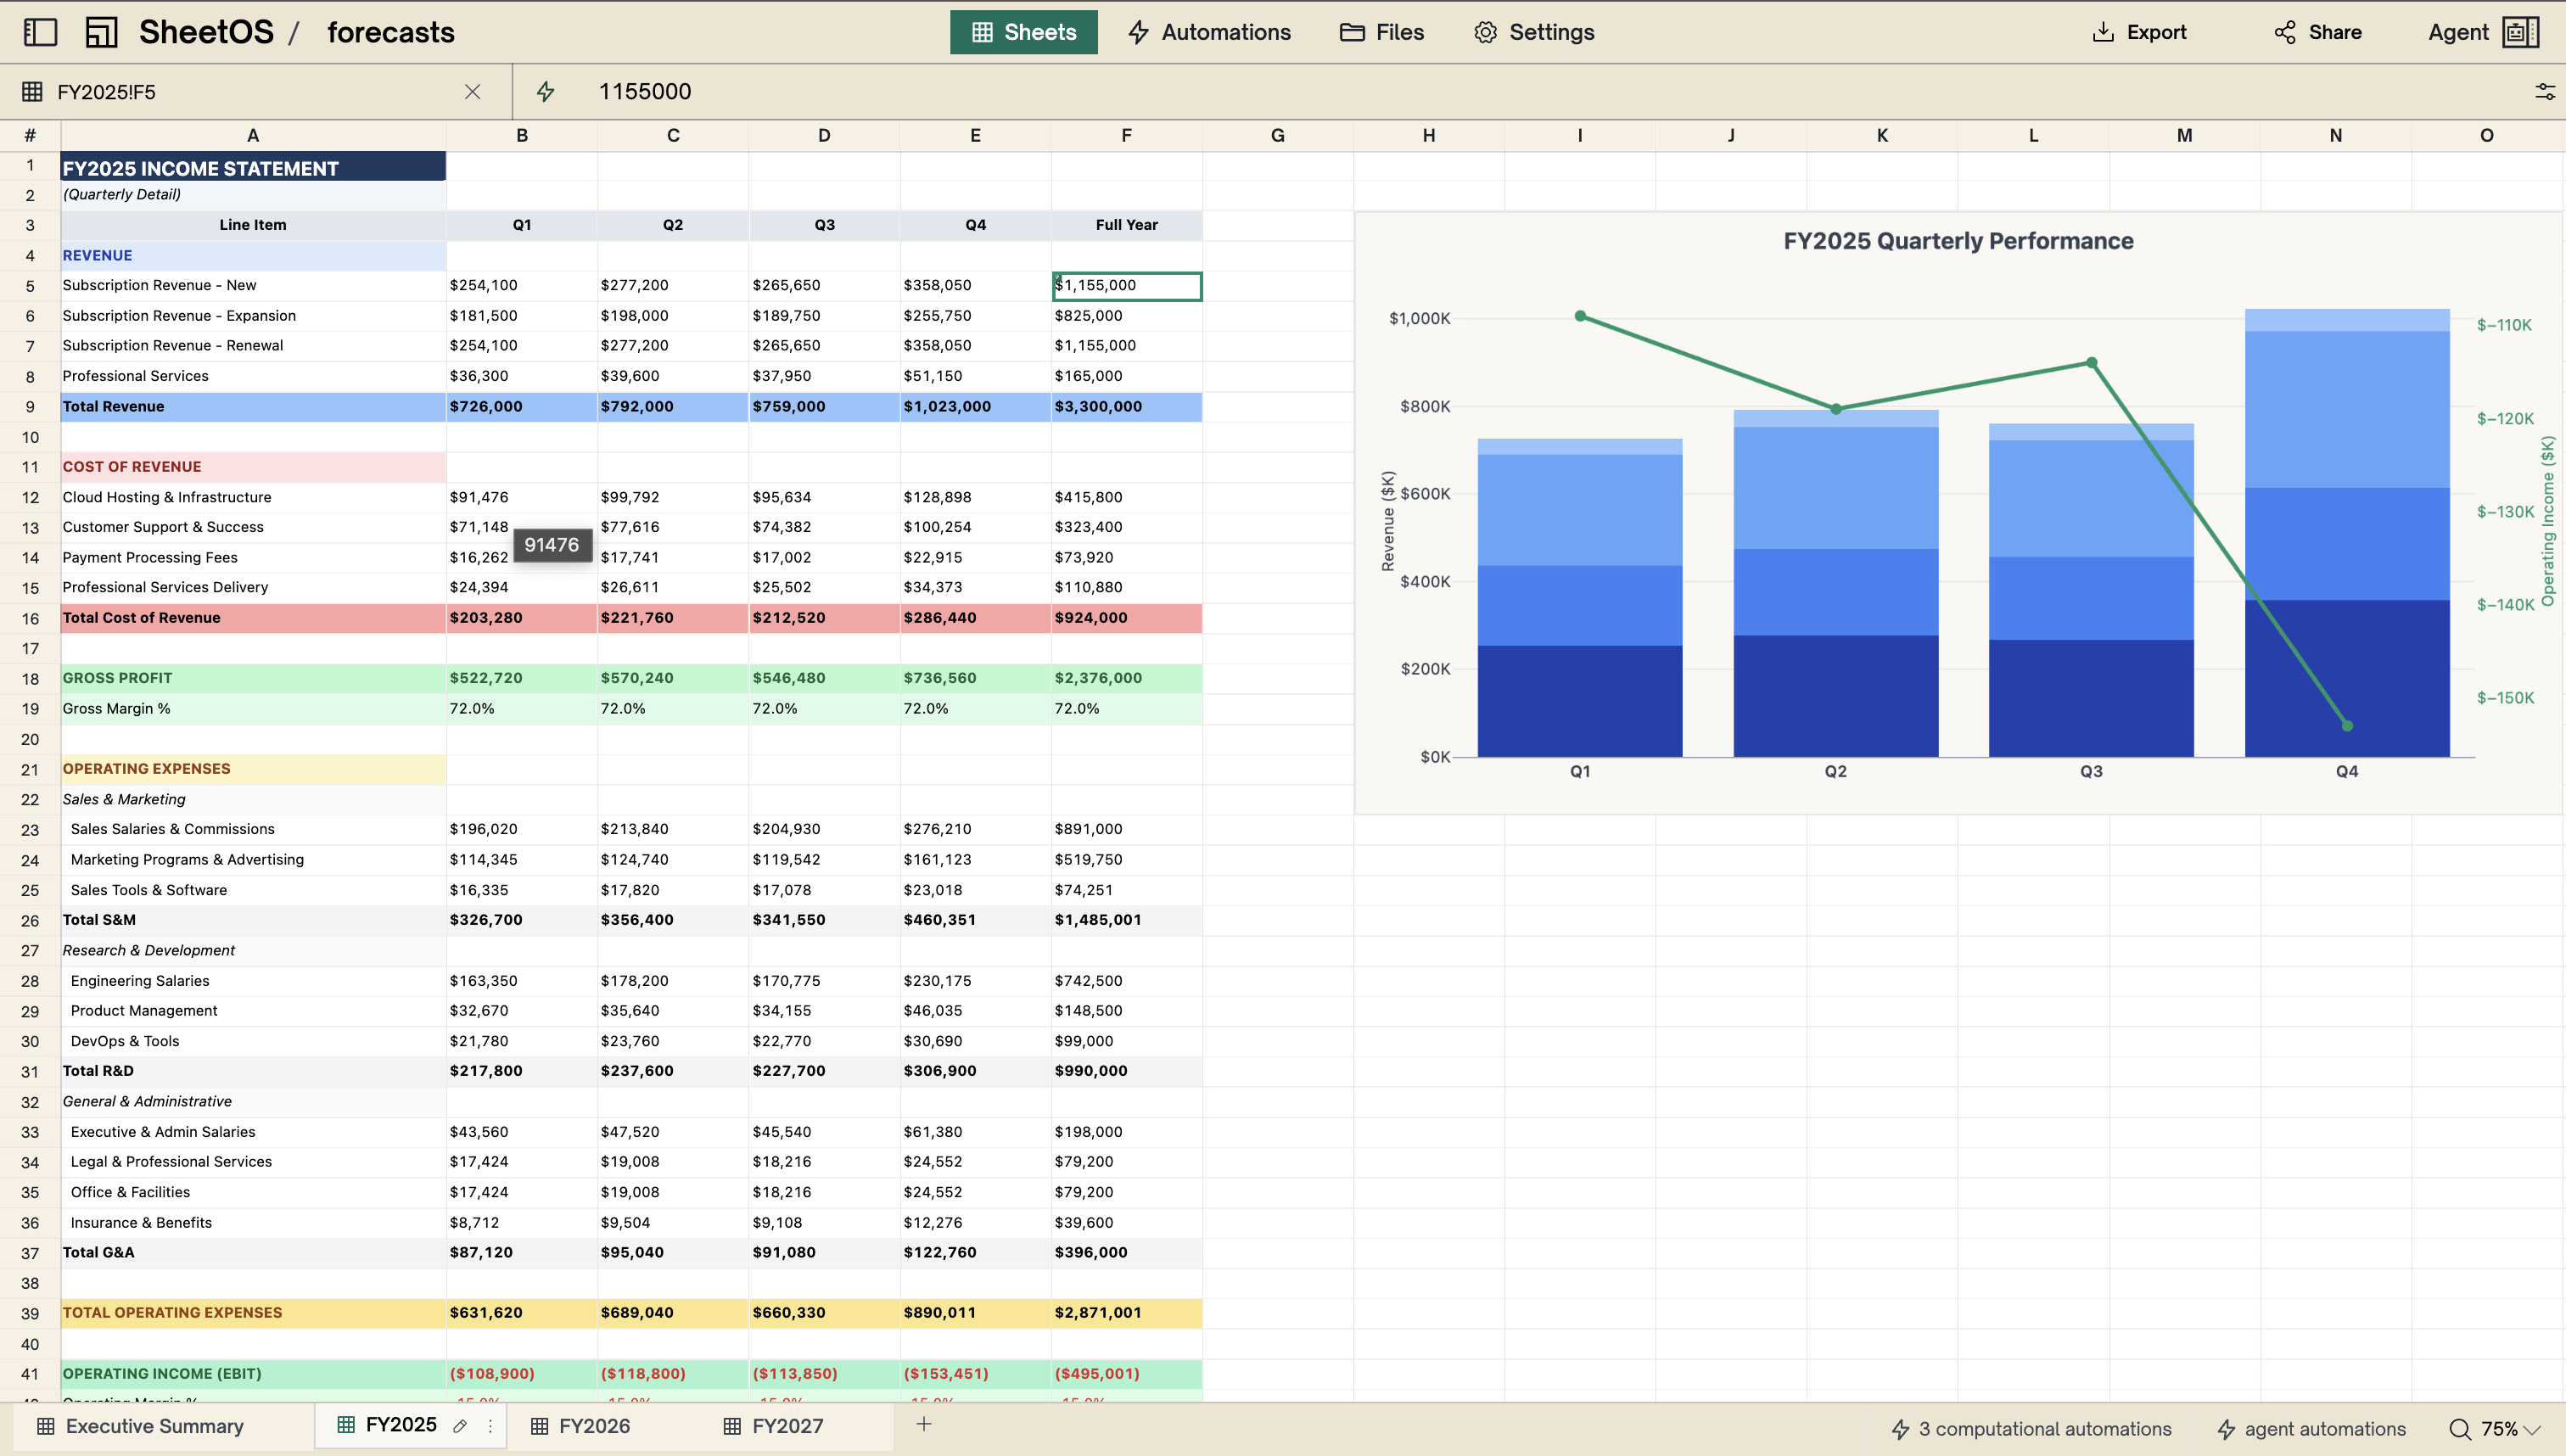Click the computational automations lightning icon
The width and height of the screenshot is (2566, 1456).
(x=1900, y=1428)
